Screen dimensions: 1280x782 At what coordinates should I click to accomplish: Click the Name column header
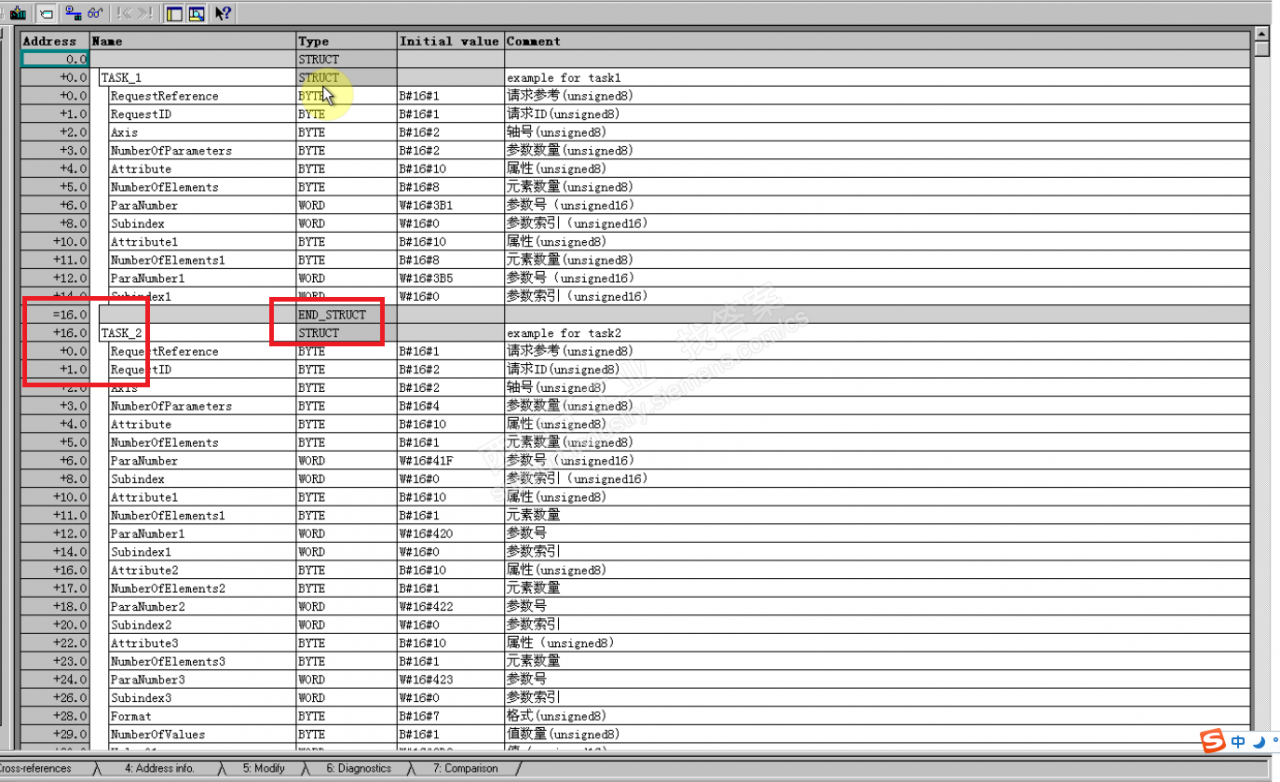click(193, 41)
